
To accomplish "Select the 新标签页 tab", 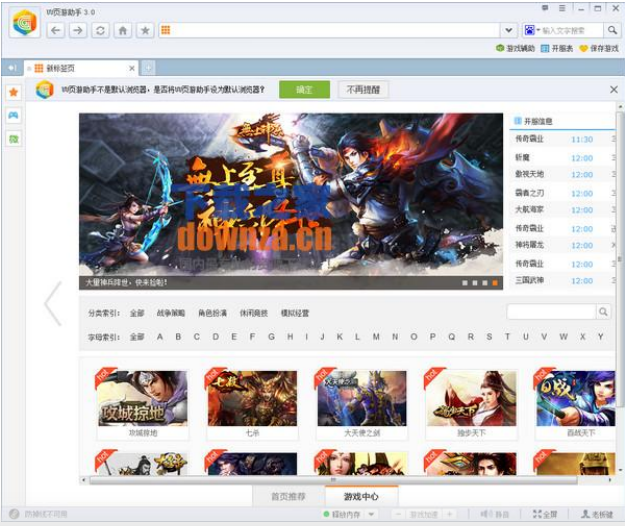I will click(80, 68).
